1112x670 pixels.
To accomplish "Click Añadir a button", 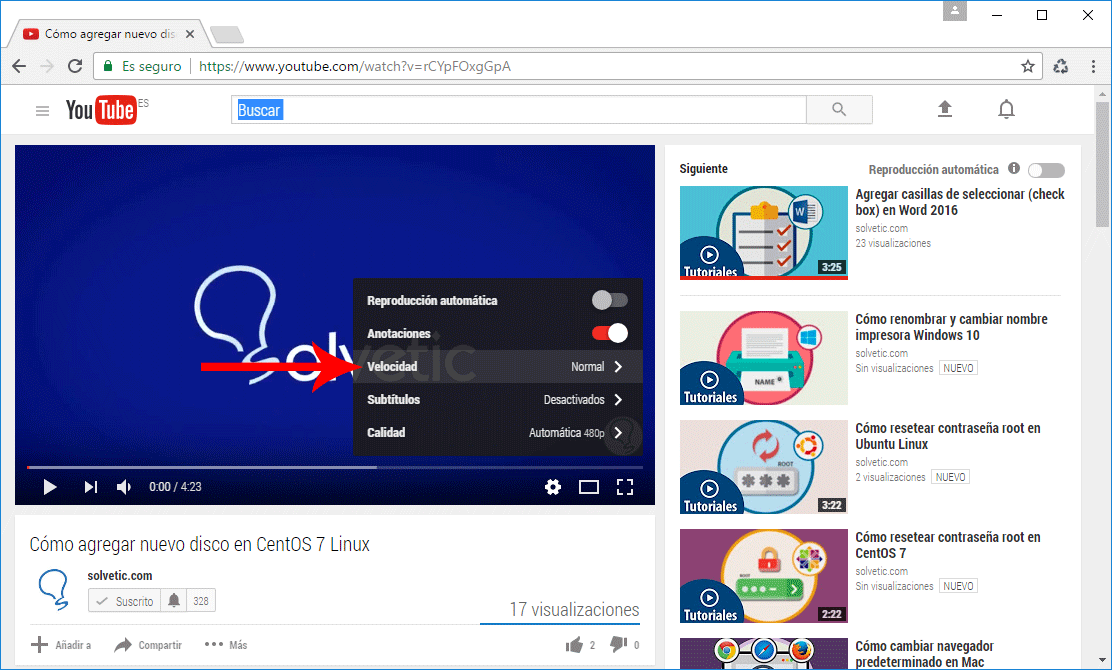I will click(61, 645).
